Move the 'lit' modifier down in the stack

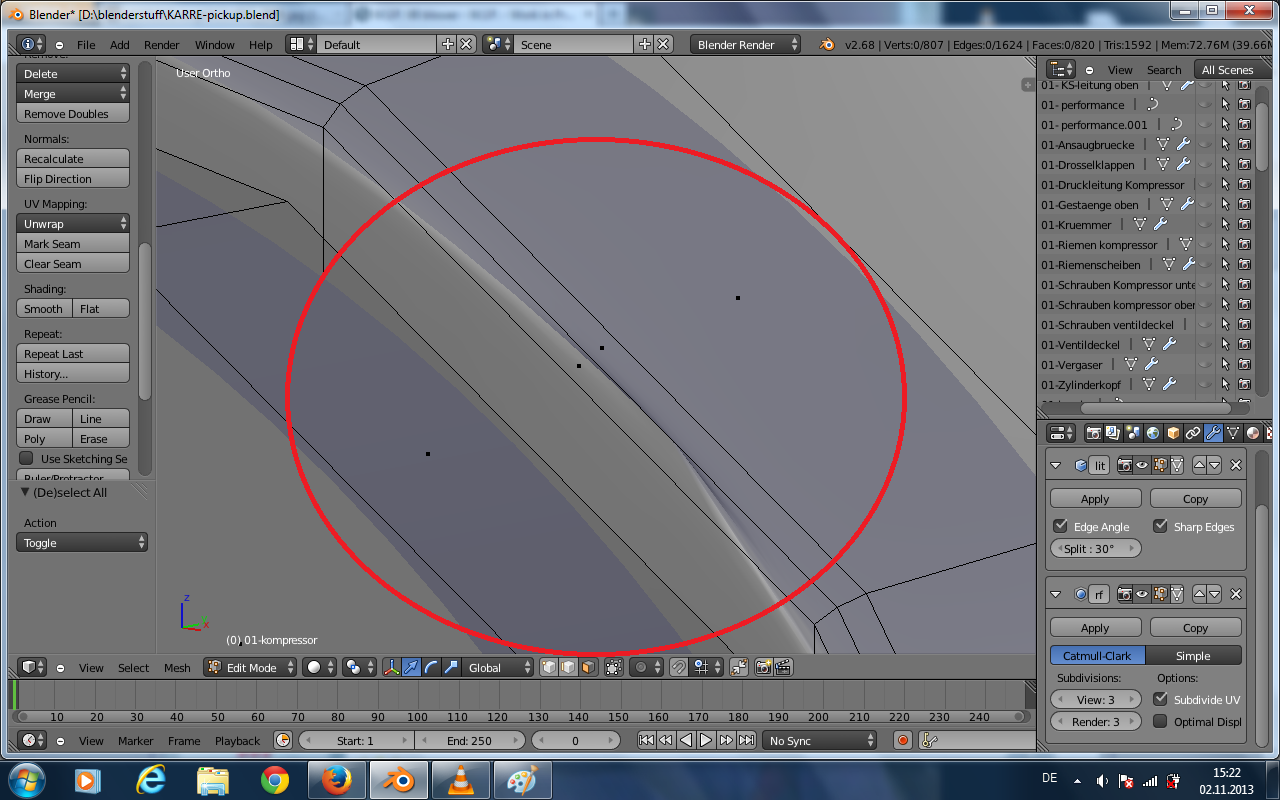coord(1214,465)
